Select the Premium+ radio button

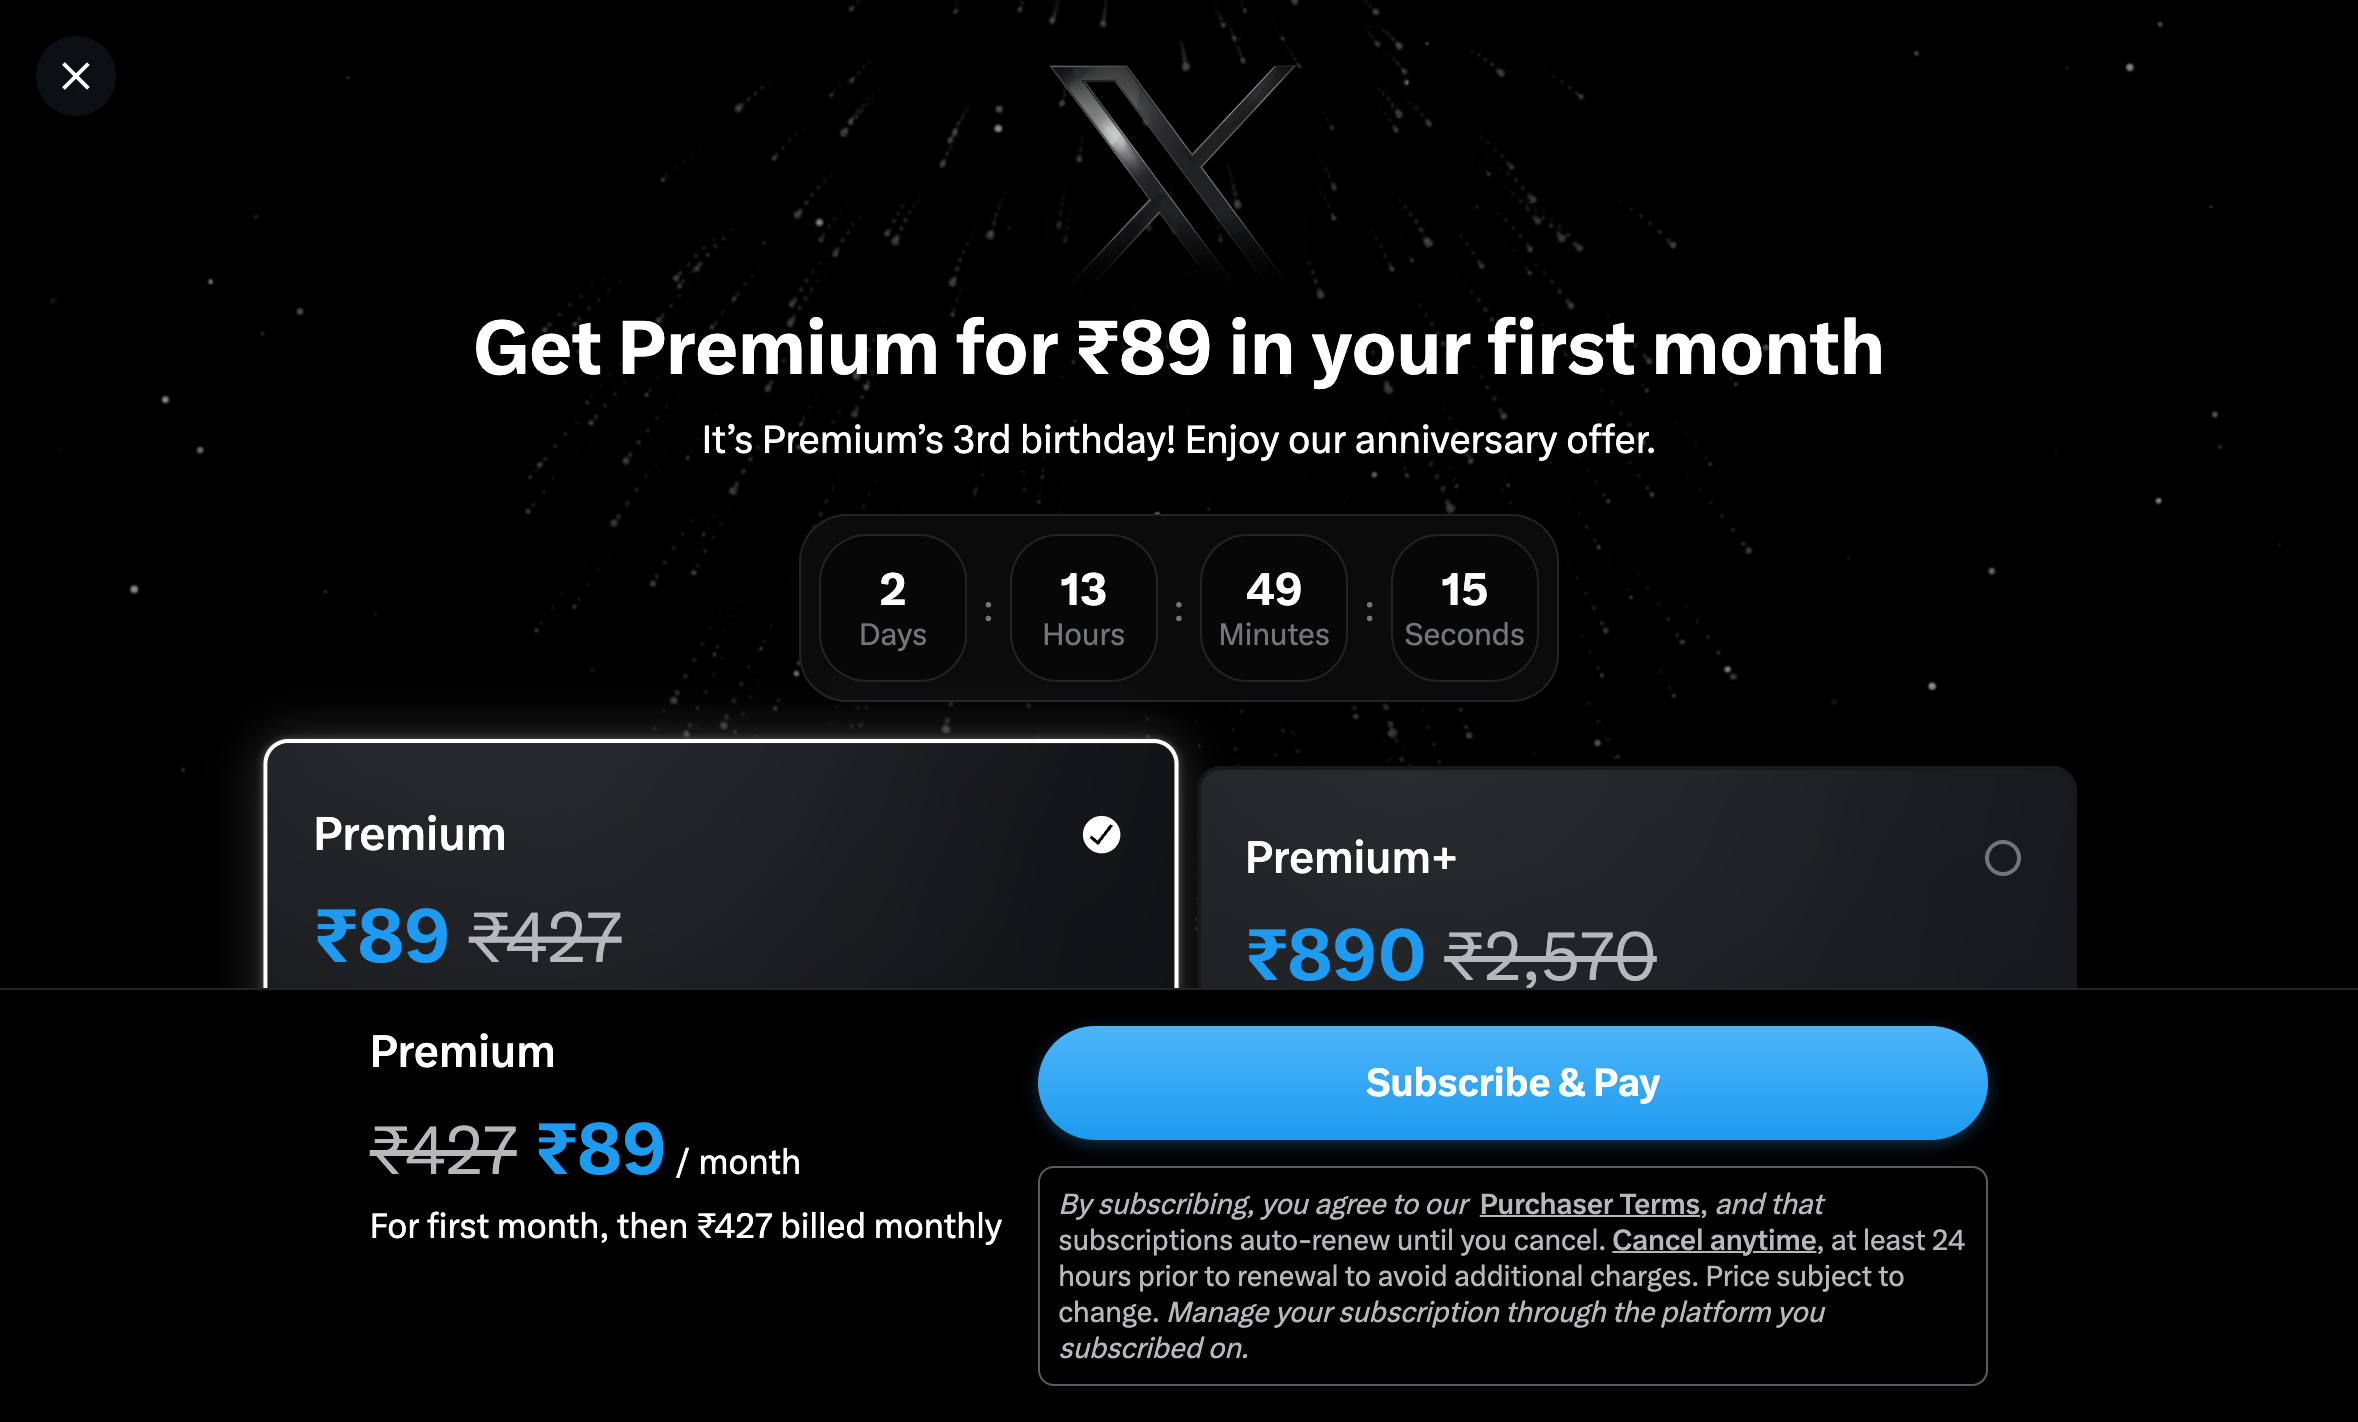point(2002,858)
